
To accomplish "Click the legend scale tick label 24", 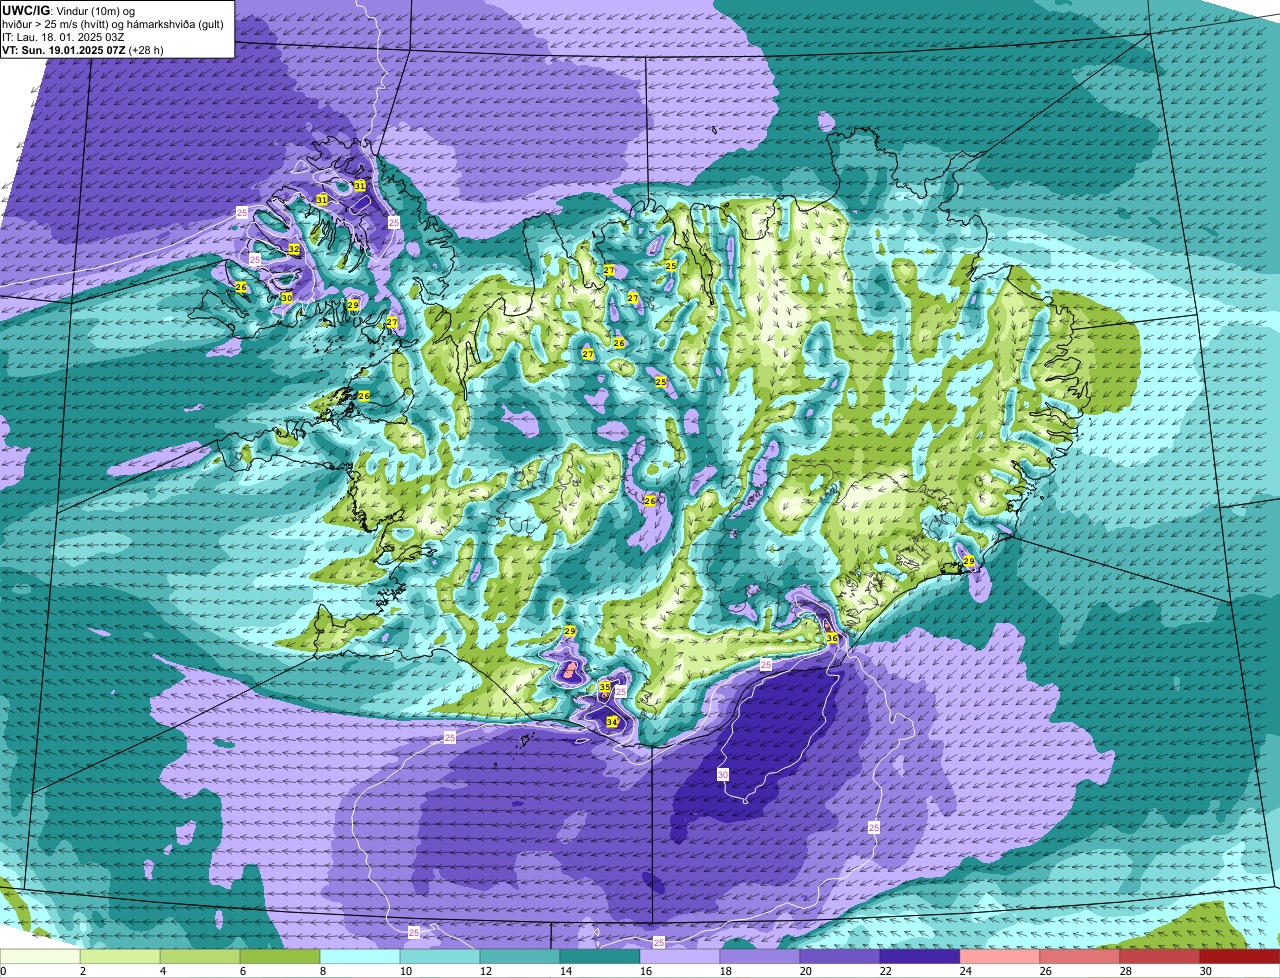I will (x=965, y=971).
